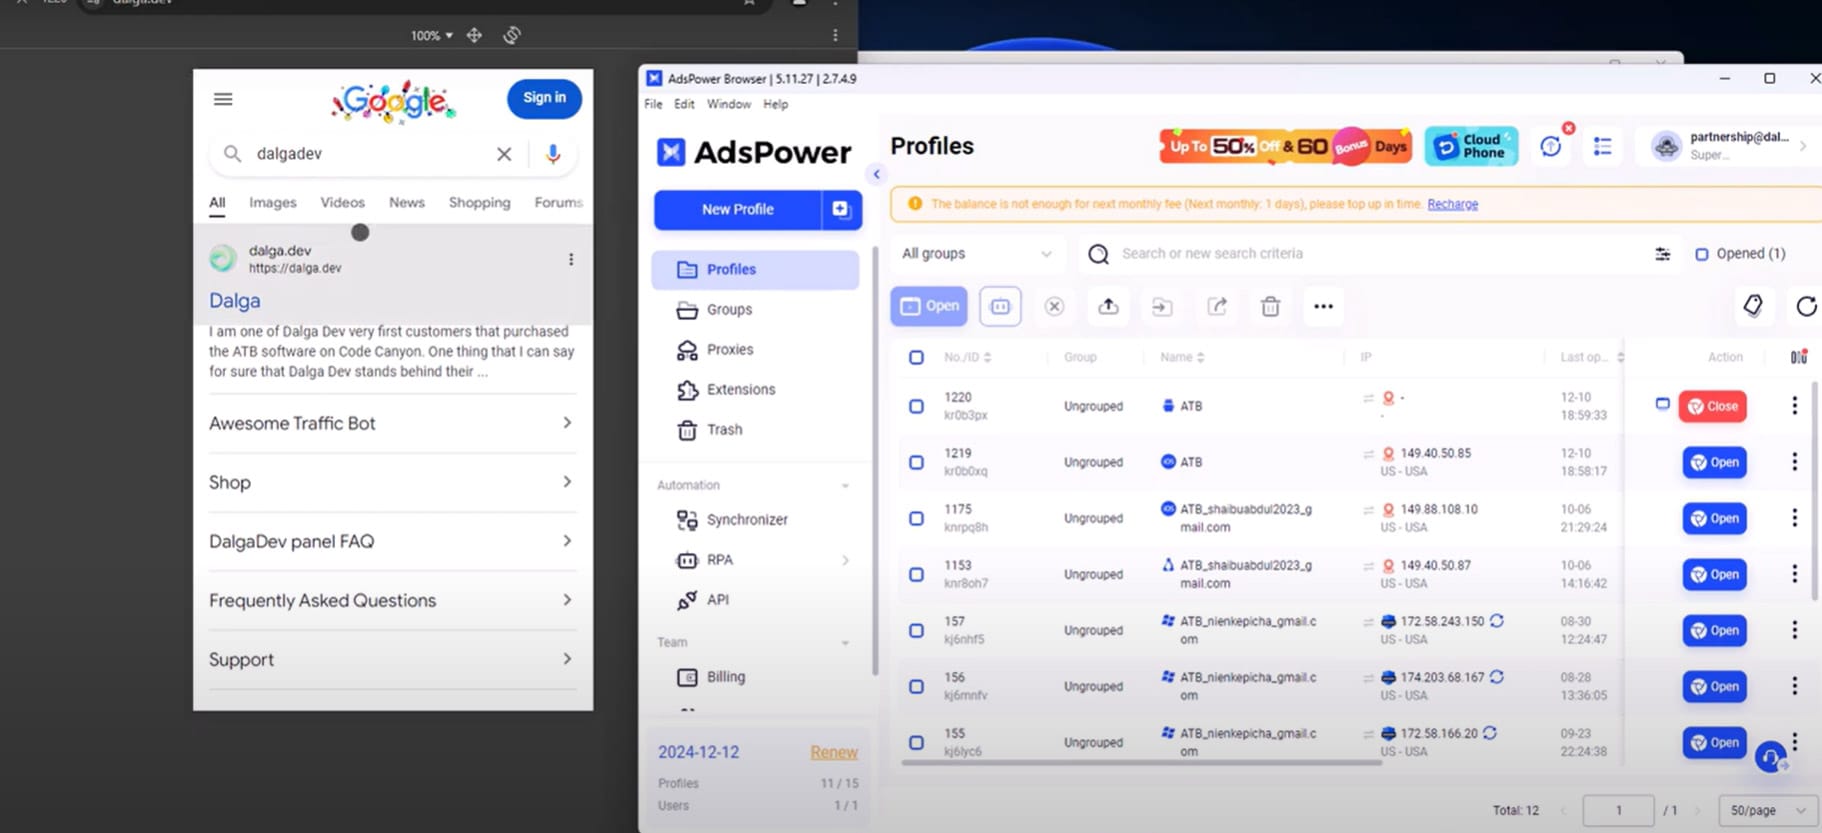This screenshot has width=1822, height=833.
Task: Switch to the Images tab in Google
Action: coord(273,202)
